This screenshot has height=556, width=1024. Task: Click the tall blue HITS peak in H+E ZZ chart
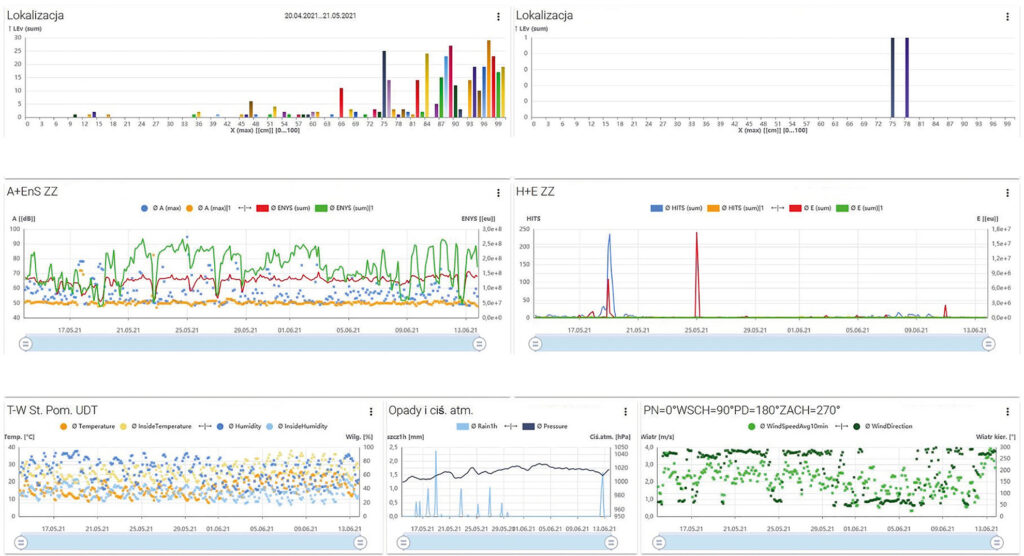[x=610, y=274]
